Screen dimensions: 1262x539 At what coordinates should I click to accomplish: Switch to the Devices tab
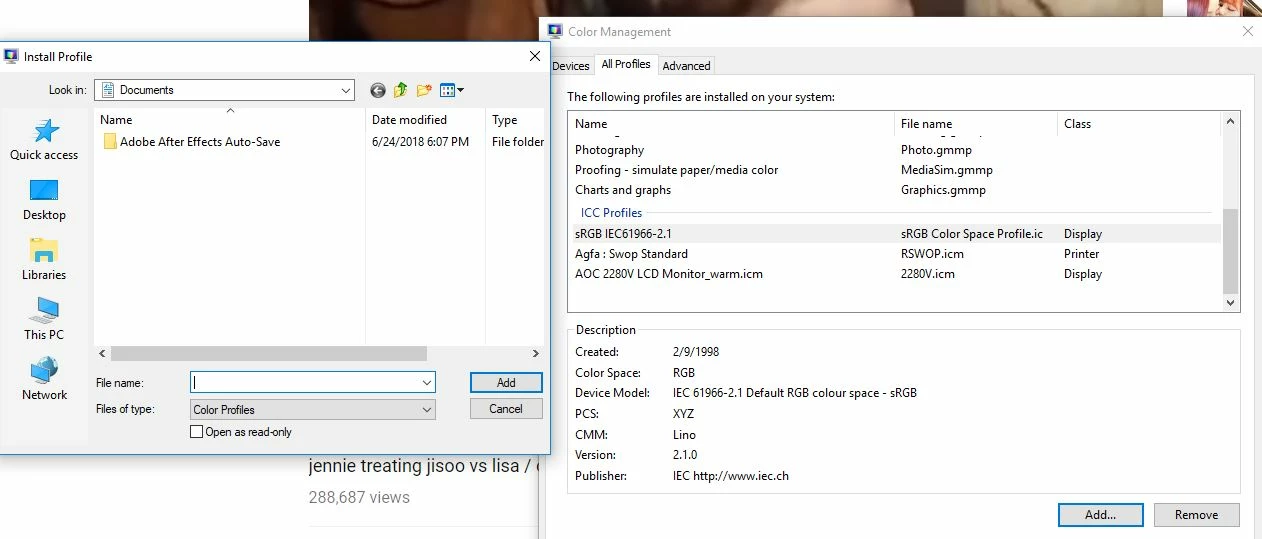click(570, 66)
